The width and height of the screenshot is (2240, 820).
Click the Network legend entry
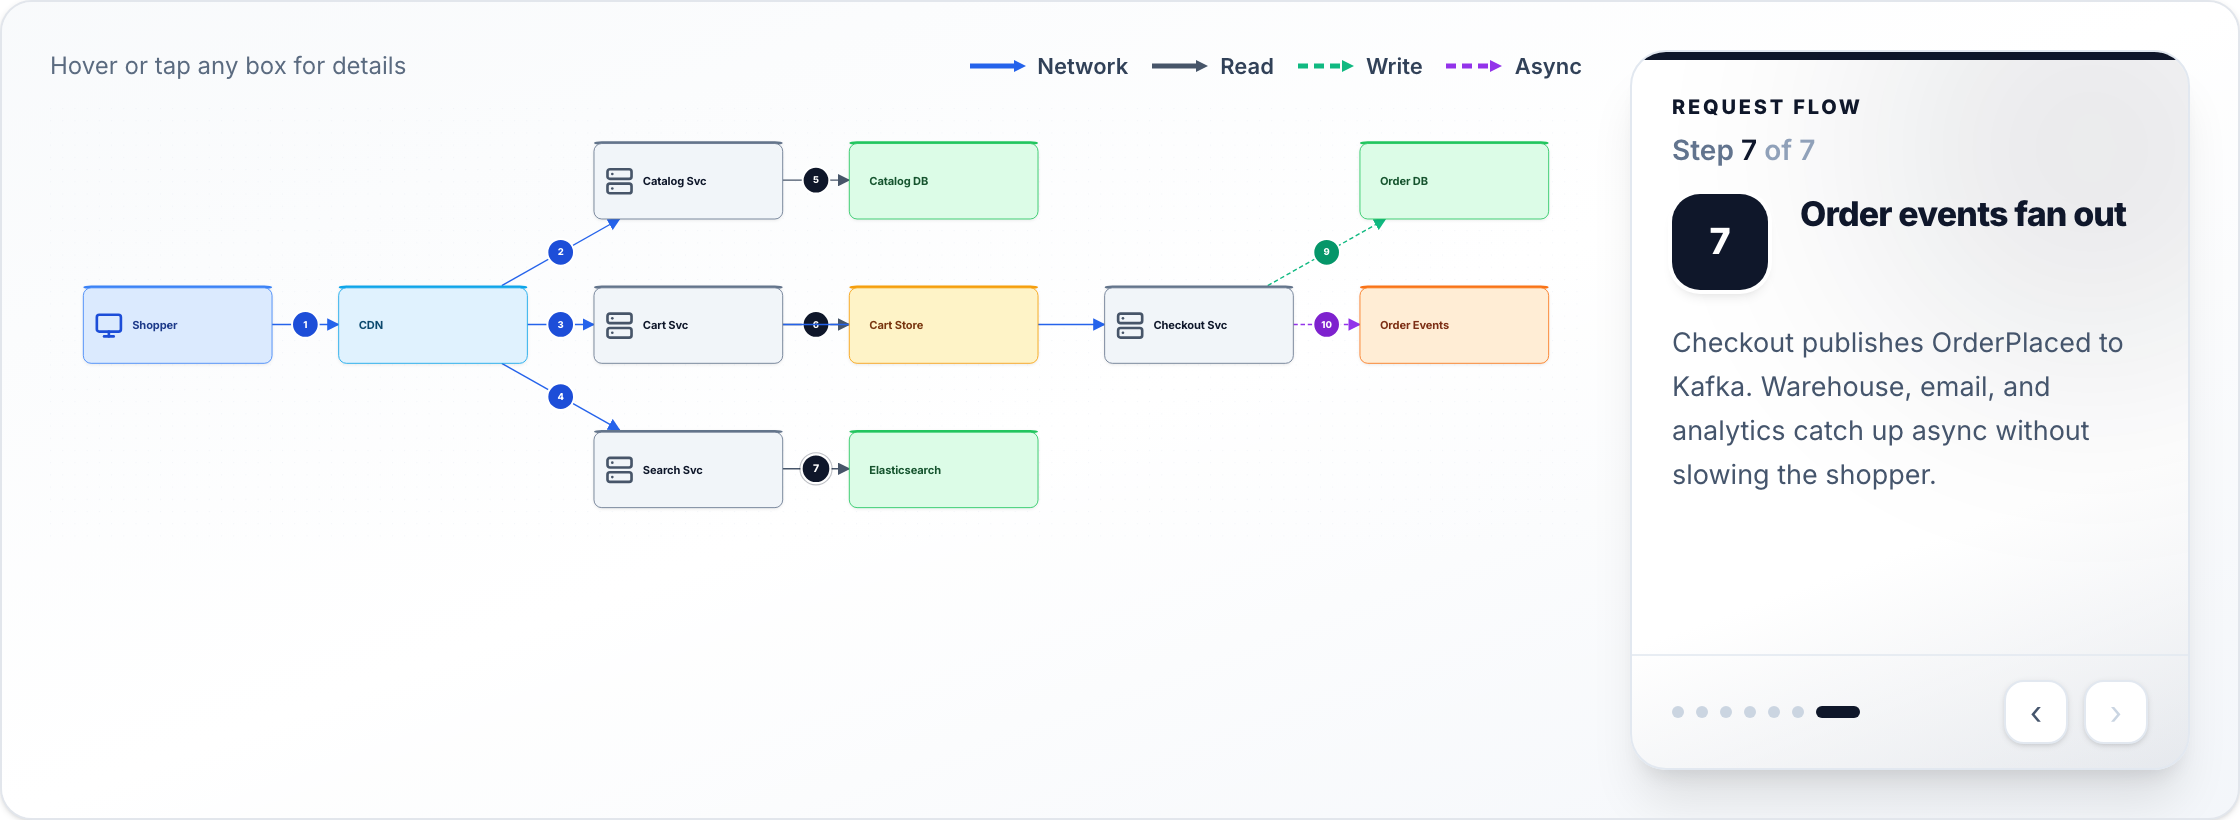coord(1049,66)
